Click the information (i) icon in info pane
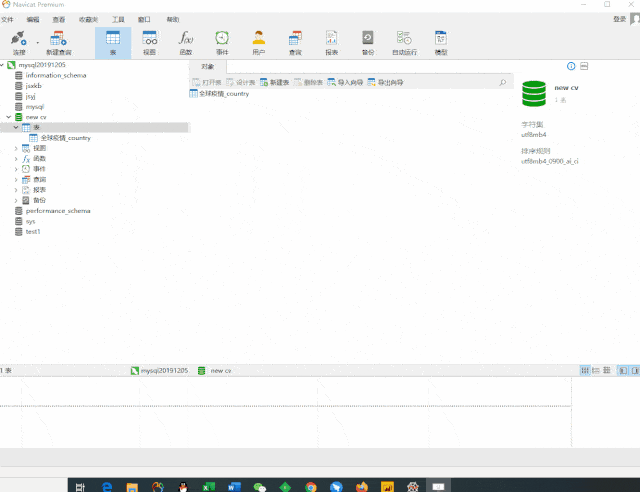This screenshot has height=492, width=640. (571, 66)
